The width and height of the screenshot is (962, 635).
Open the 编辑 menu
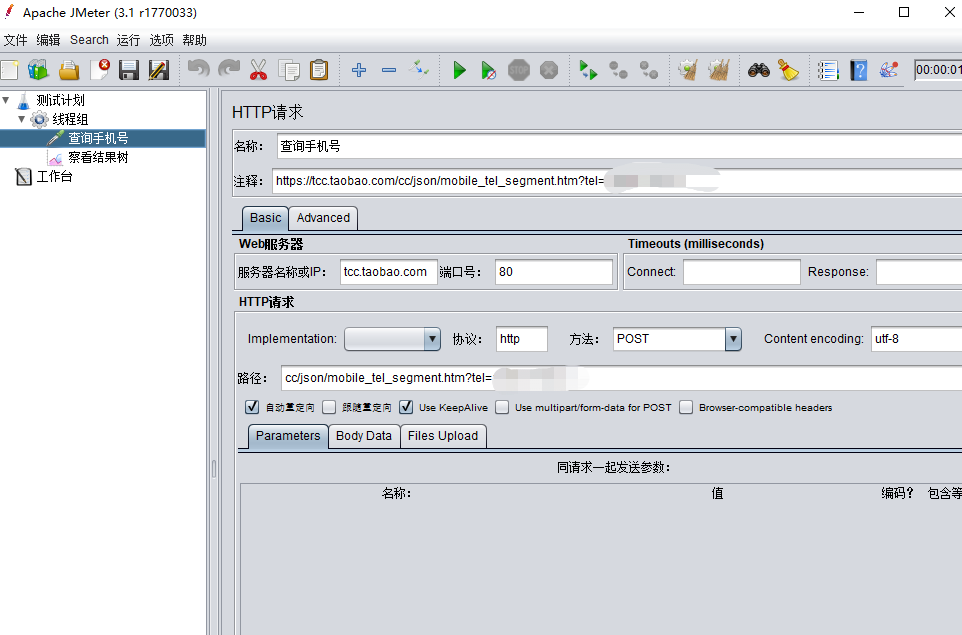tap(48, 40)
